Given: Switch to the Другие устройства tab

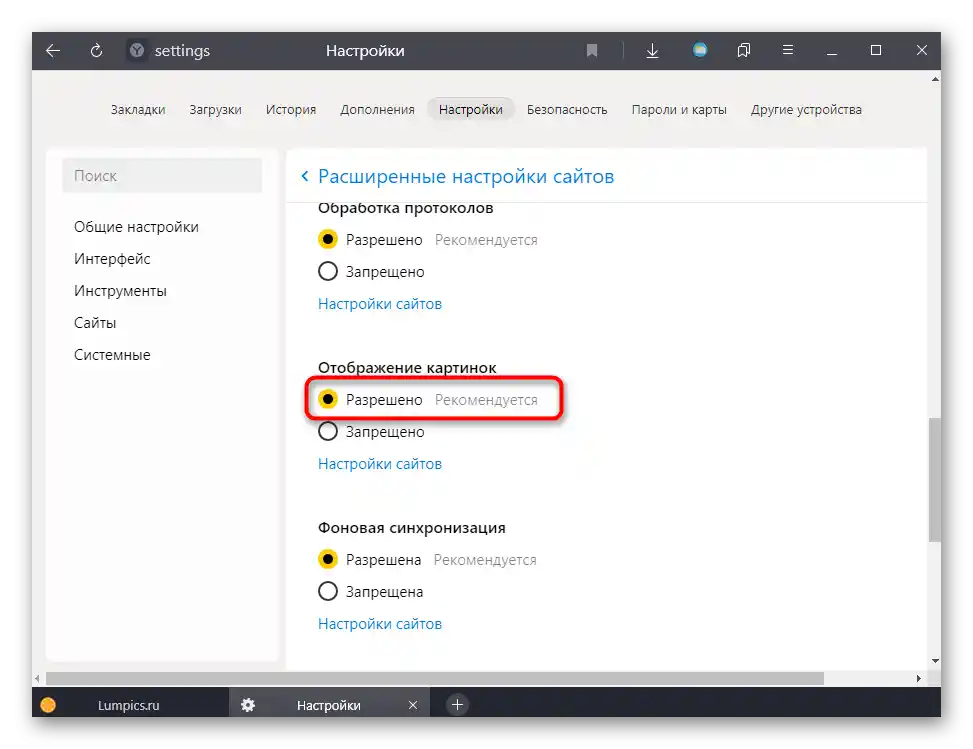Looking at the screenshot, I should tap(806, 110).
